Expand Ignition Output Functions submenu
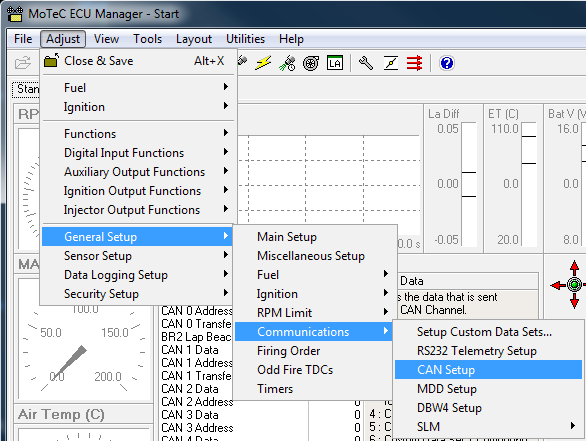 click(x=138, y=191)
